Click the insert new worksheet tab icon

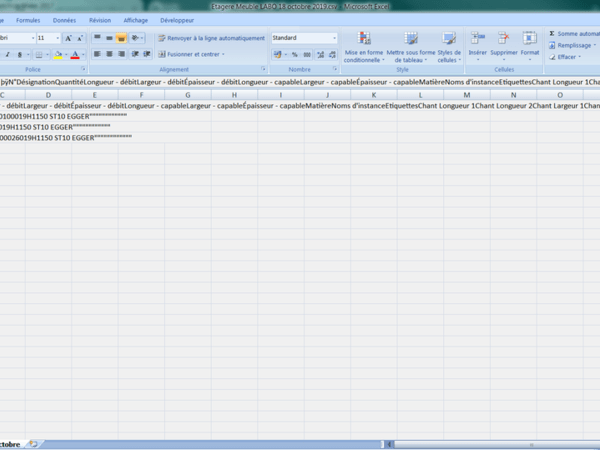[x=33, y=442]
